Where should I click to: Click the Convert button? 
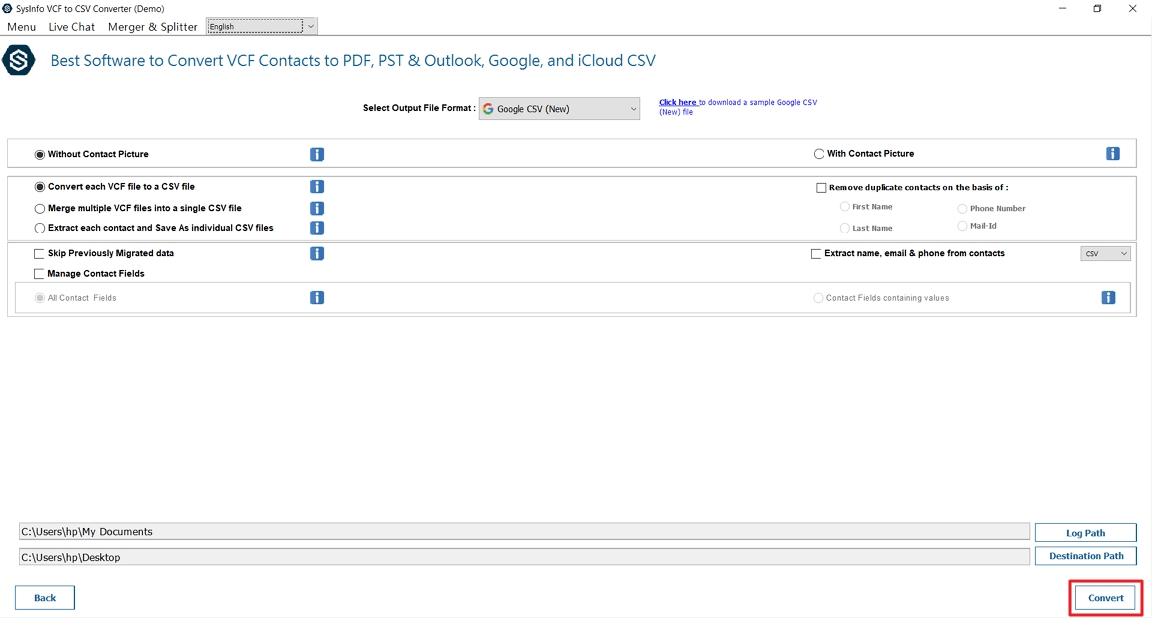[1106, 598]
